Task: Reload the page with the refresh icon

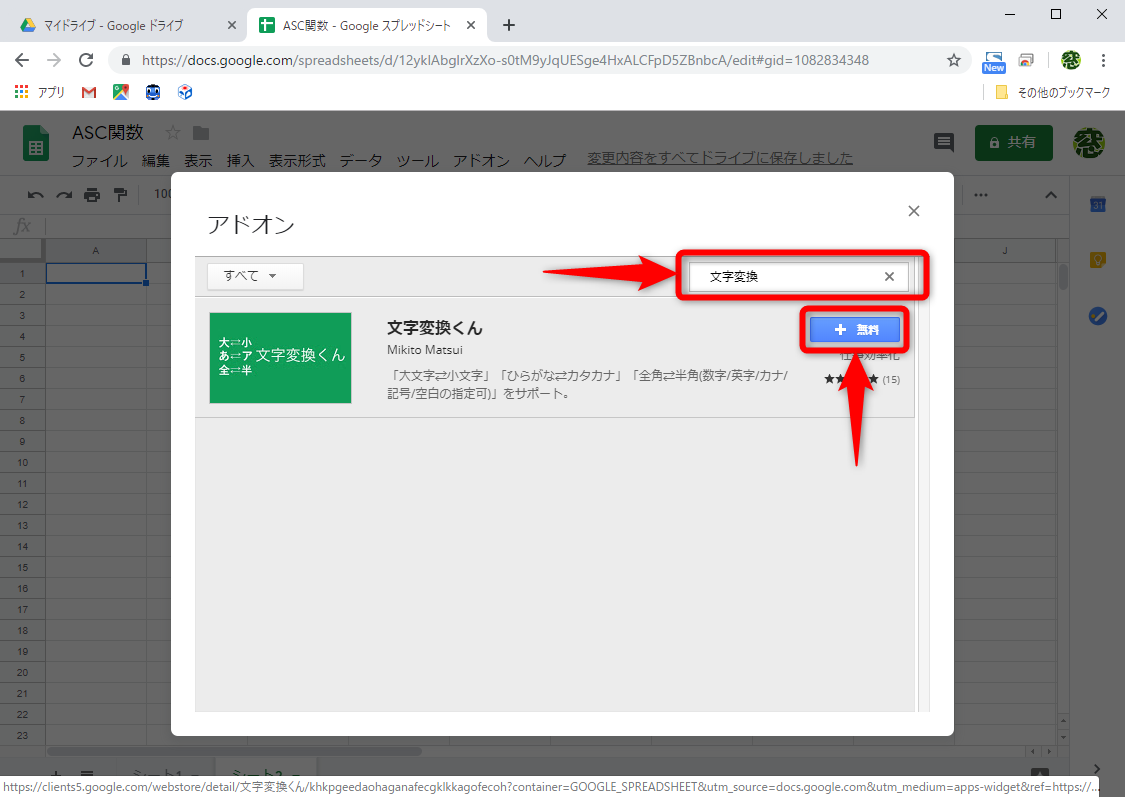Action: point(86,60)
